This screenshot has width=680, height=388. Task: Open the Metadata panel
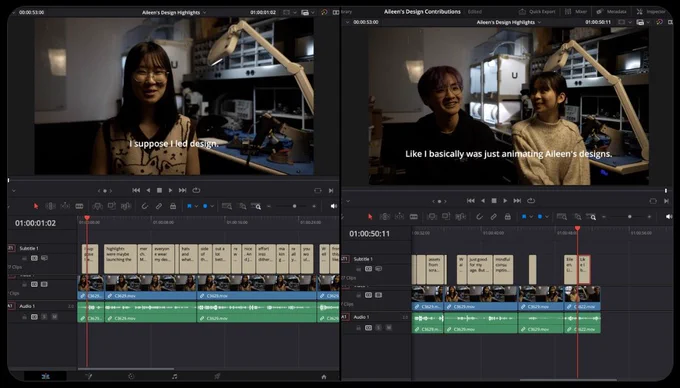(x=611, y=12)
